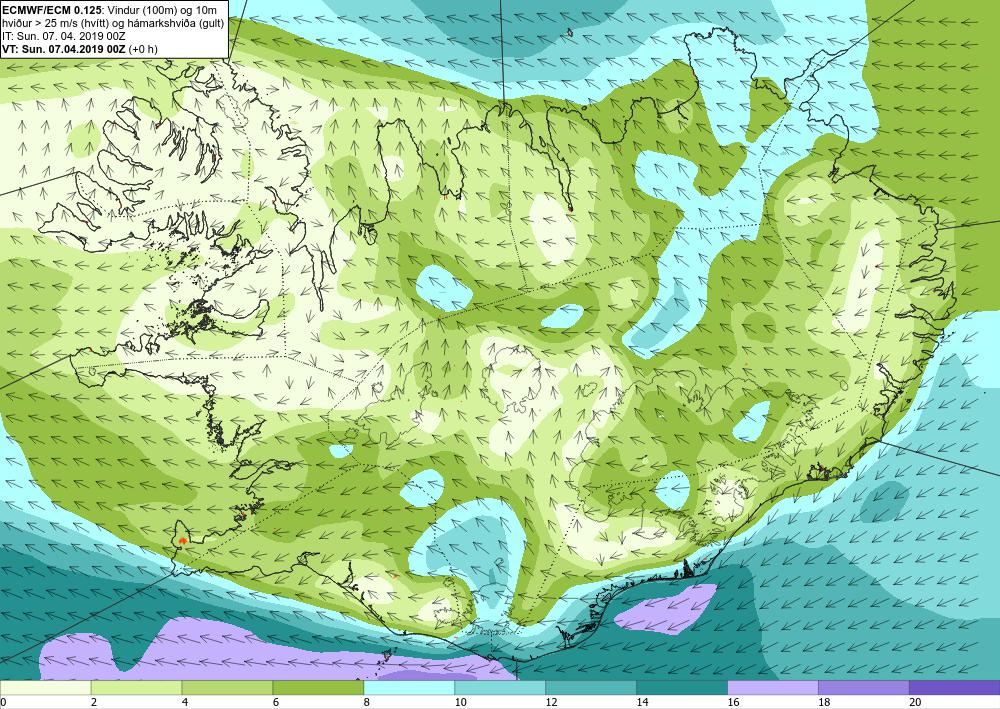Select the light green 2–4 m/s legend swatch
Viewport: 1000px width, 709px height.
tap(136, 688)
